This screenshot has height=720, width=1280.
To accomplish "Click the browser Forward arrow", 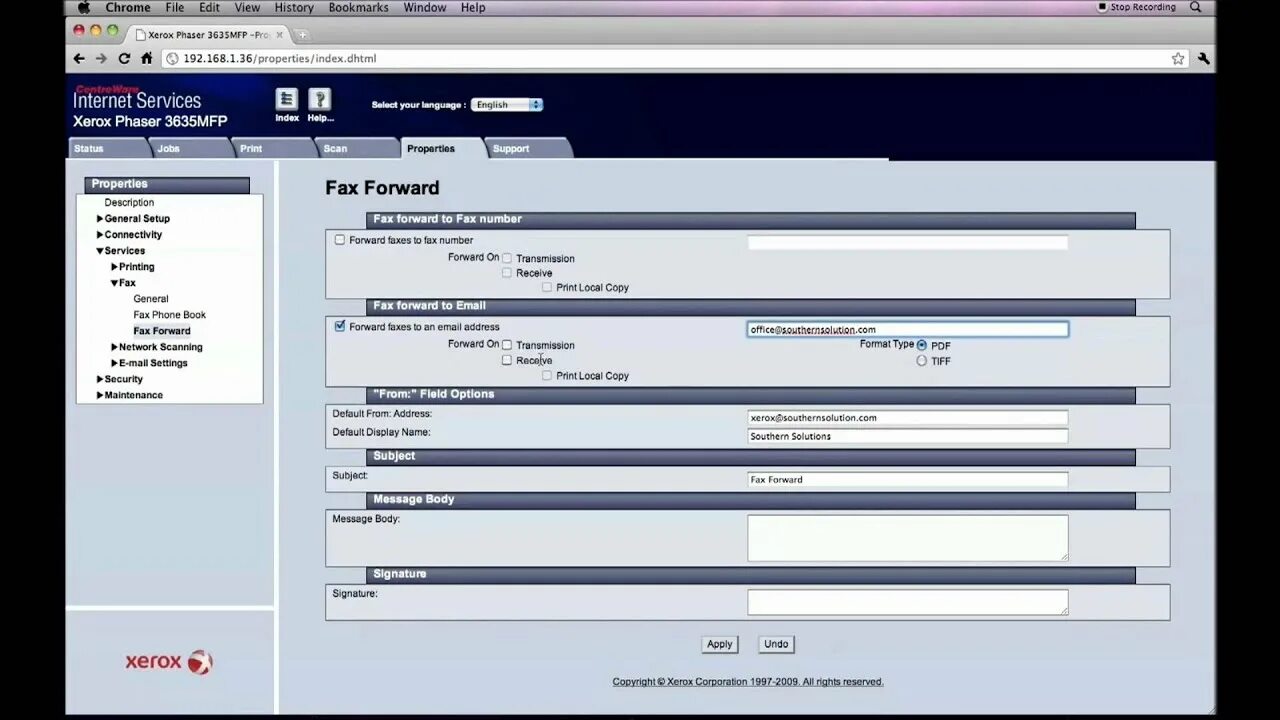I will 101,59.
